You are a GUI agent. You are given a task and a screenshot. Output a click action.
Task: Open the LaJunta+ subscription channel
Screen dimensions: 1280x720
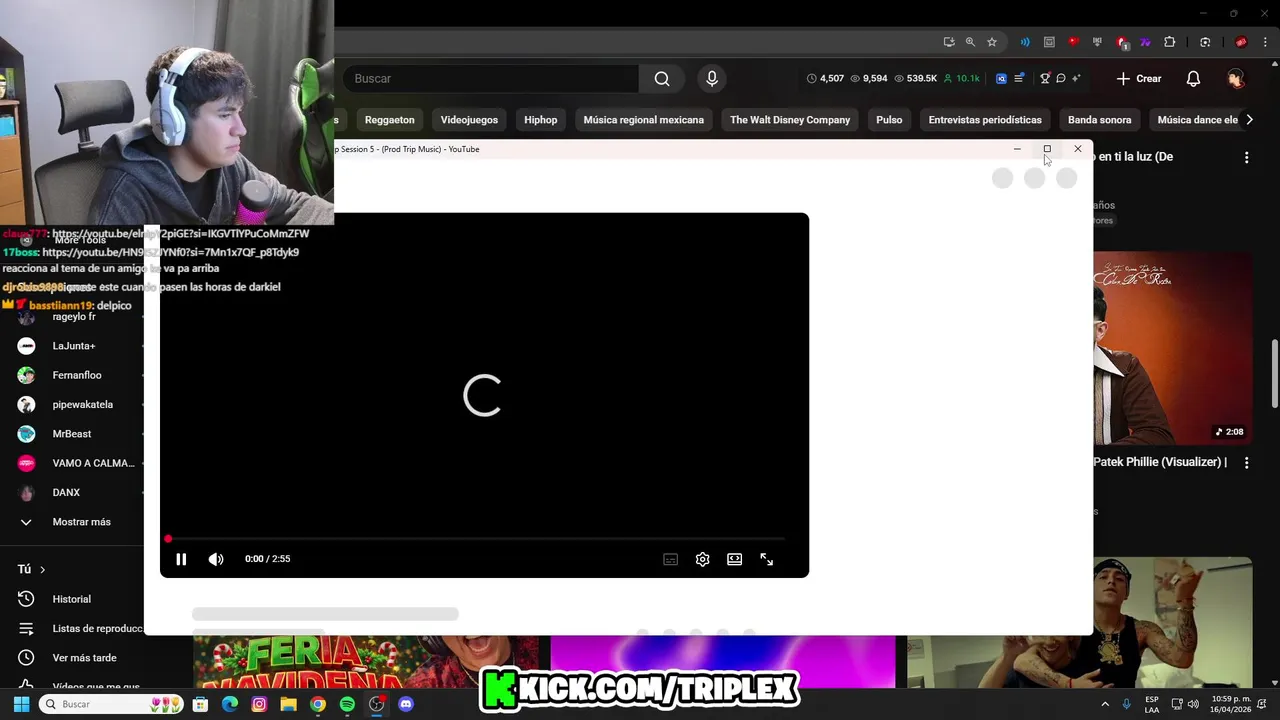(72, 346)
